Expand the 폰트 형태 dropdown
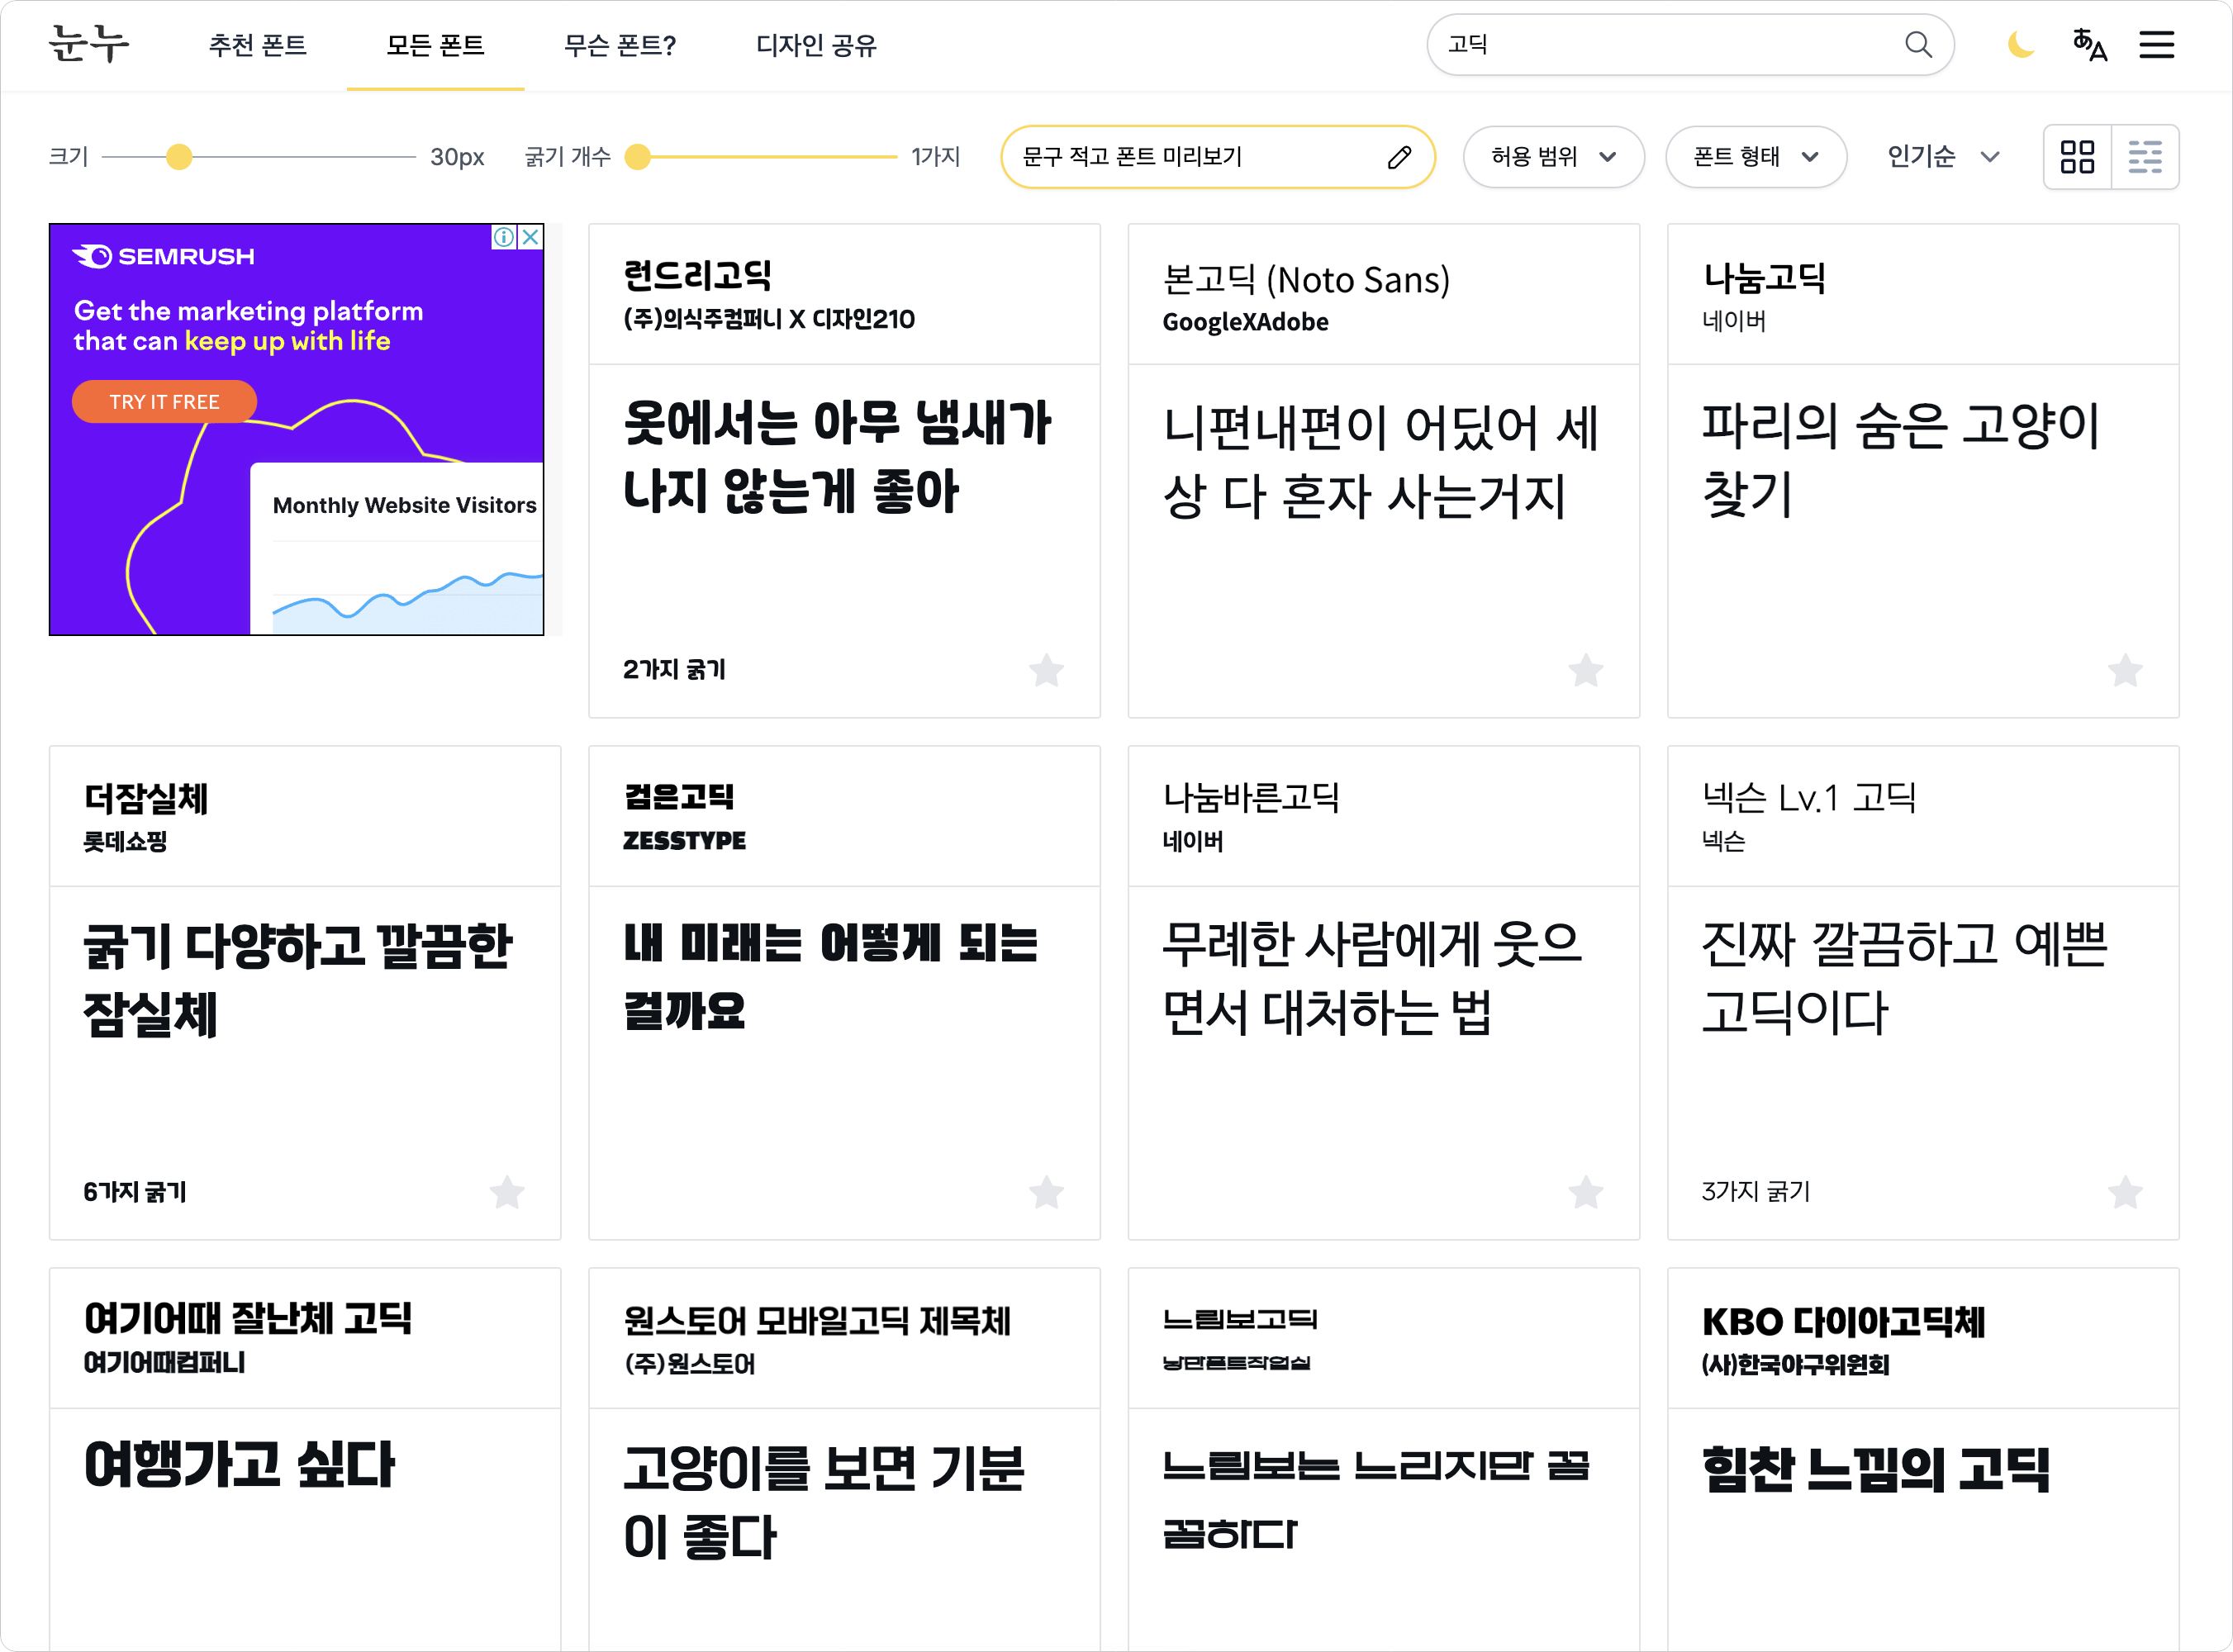This screenshot has height=1652, width=2233. pos(1756,157)
